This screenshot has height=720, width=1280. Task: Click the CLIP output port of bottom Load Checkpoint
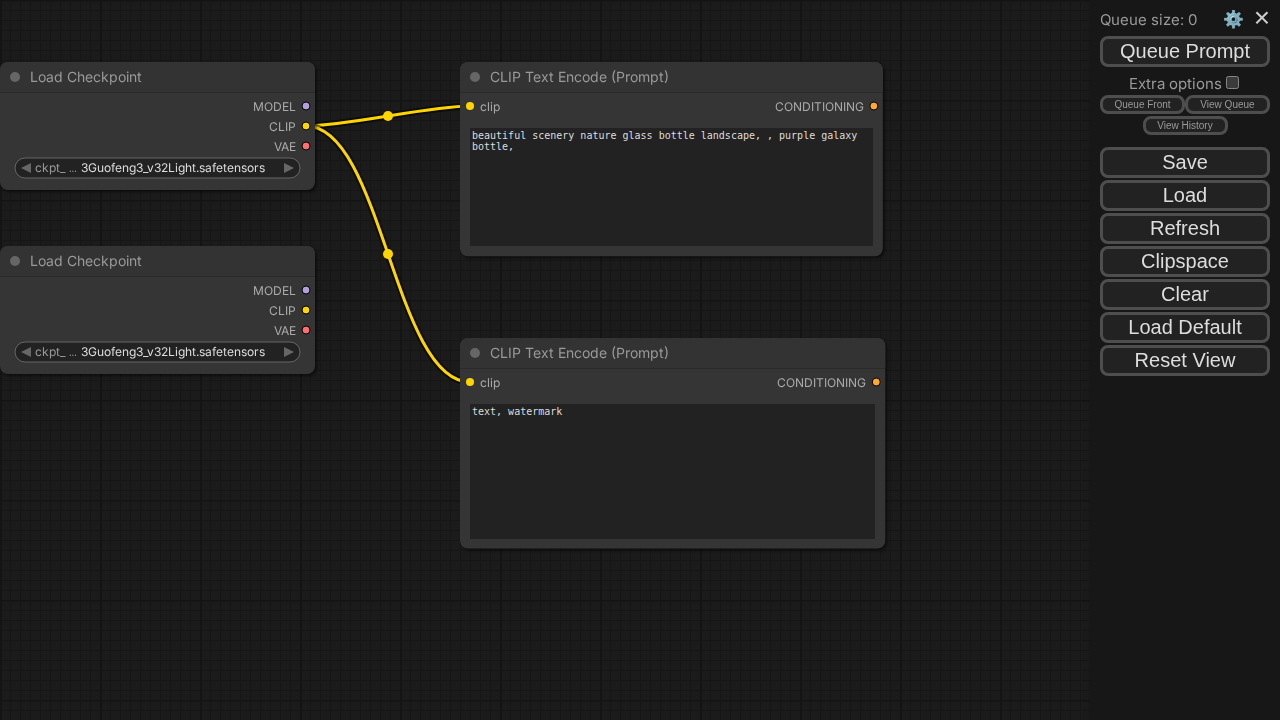click(306, 310)
